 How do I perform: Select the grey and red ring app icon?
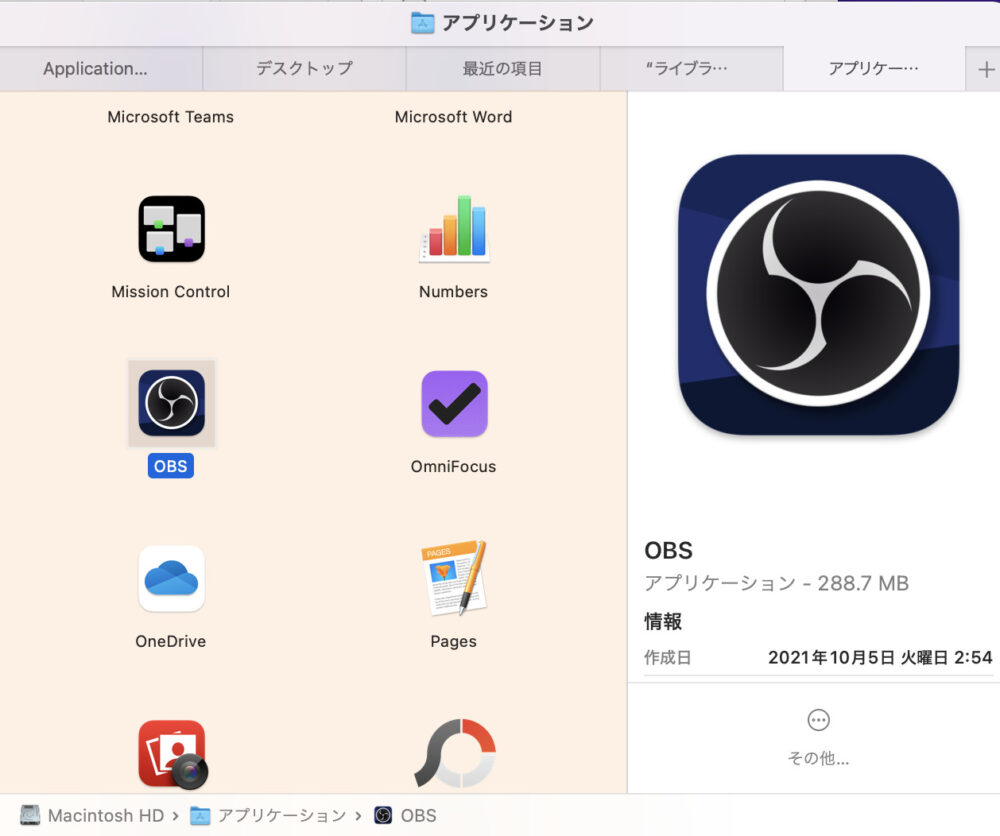pyautogui.click(x=455, y=753)
